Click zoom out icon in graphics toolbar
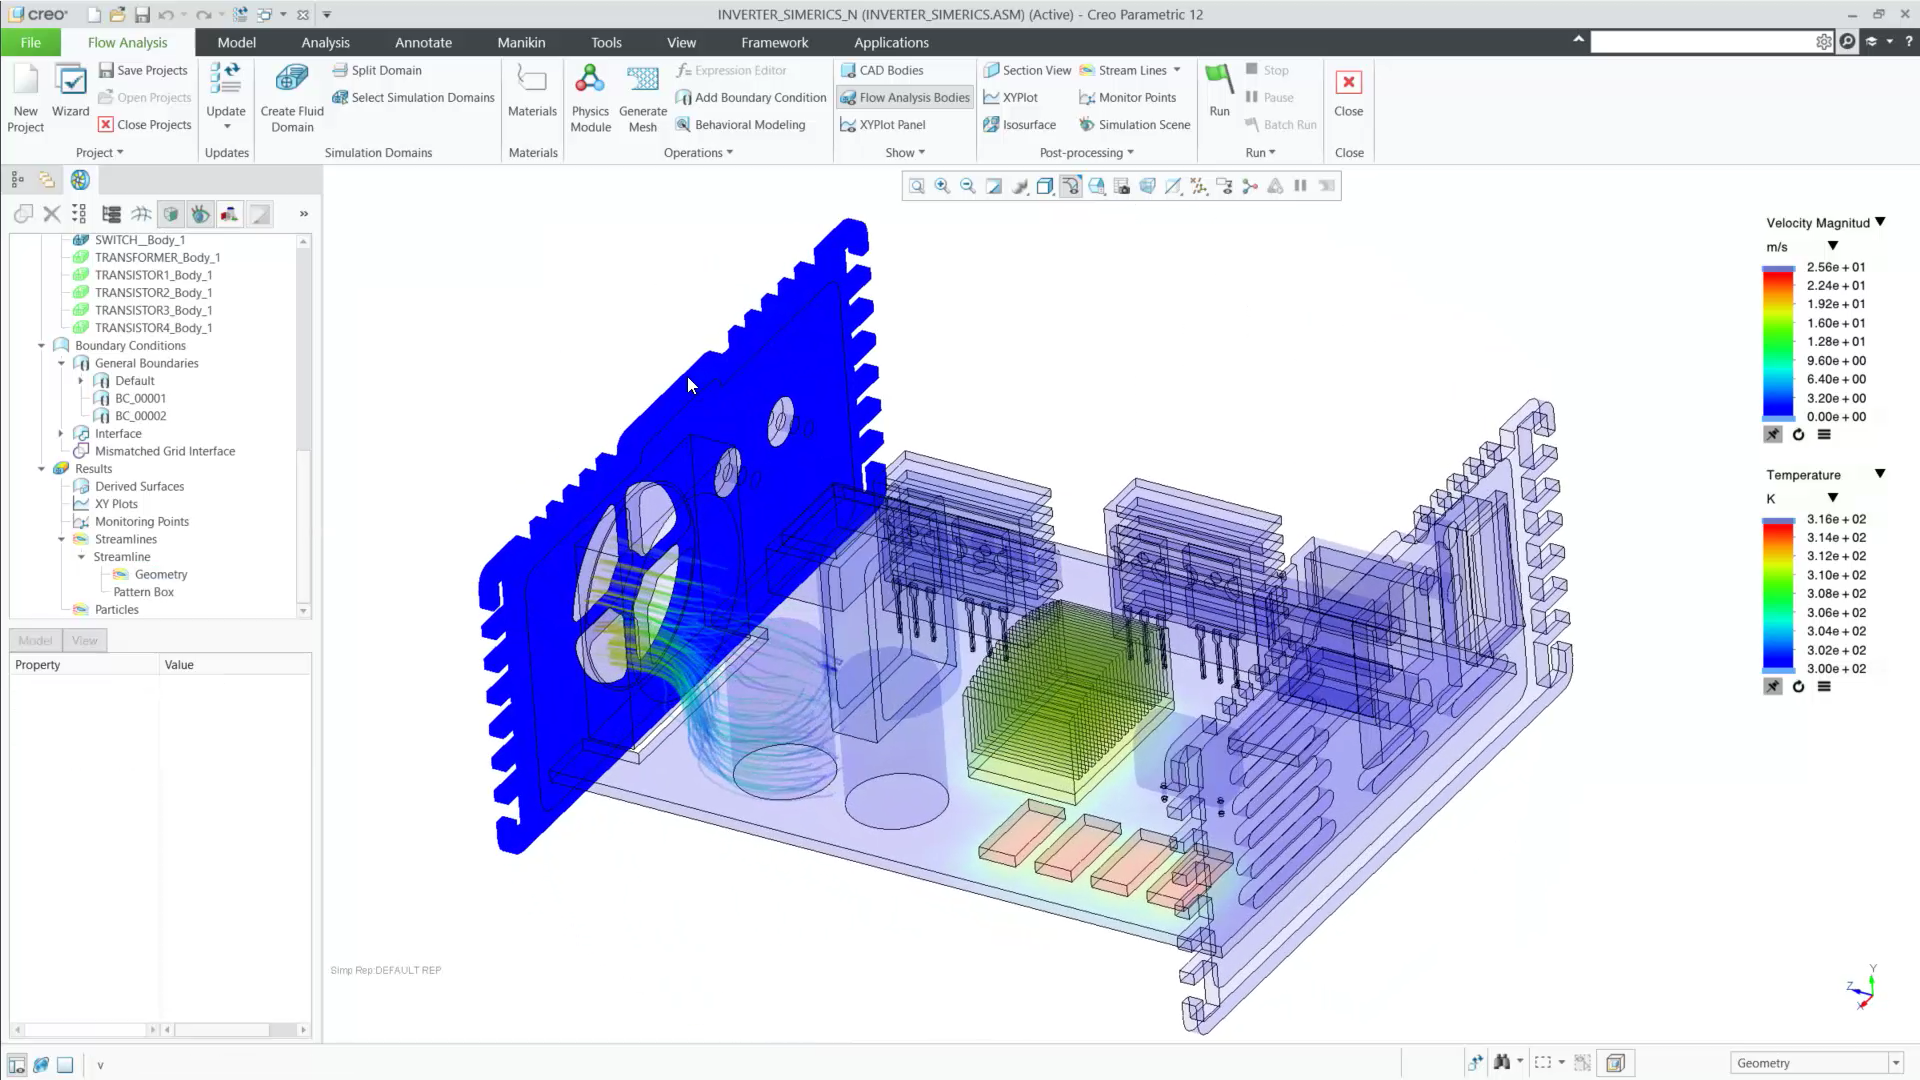Viewport: 1920px width, 1080px height. click(967, 186)
